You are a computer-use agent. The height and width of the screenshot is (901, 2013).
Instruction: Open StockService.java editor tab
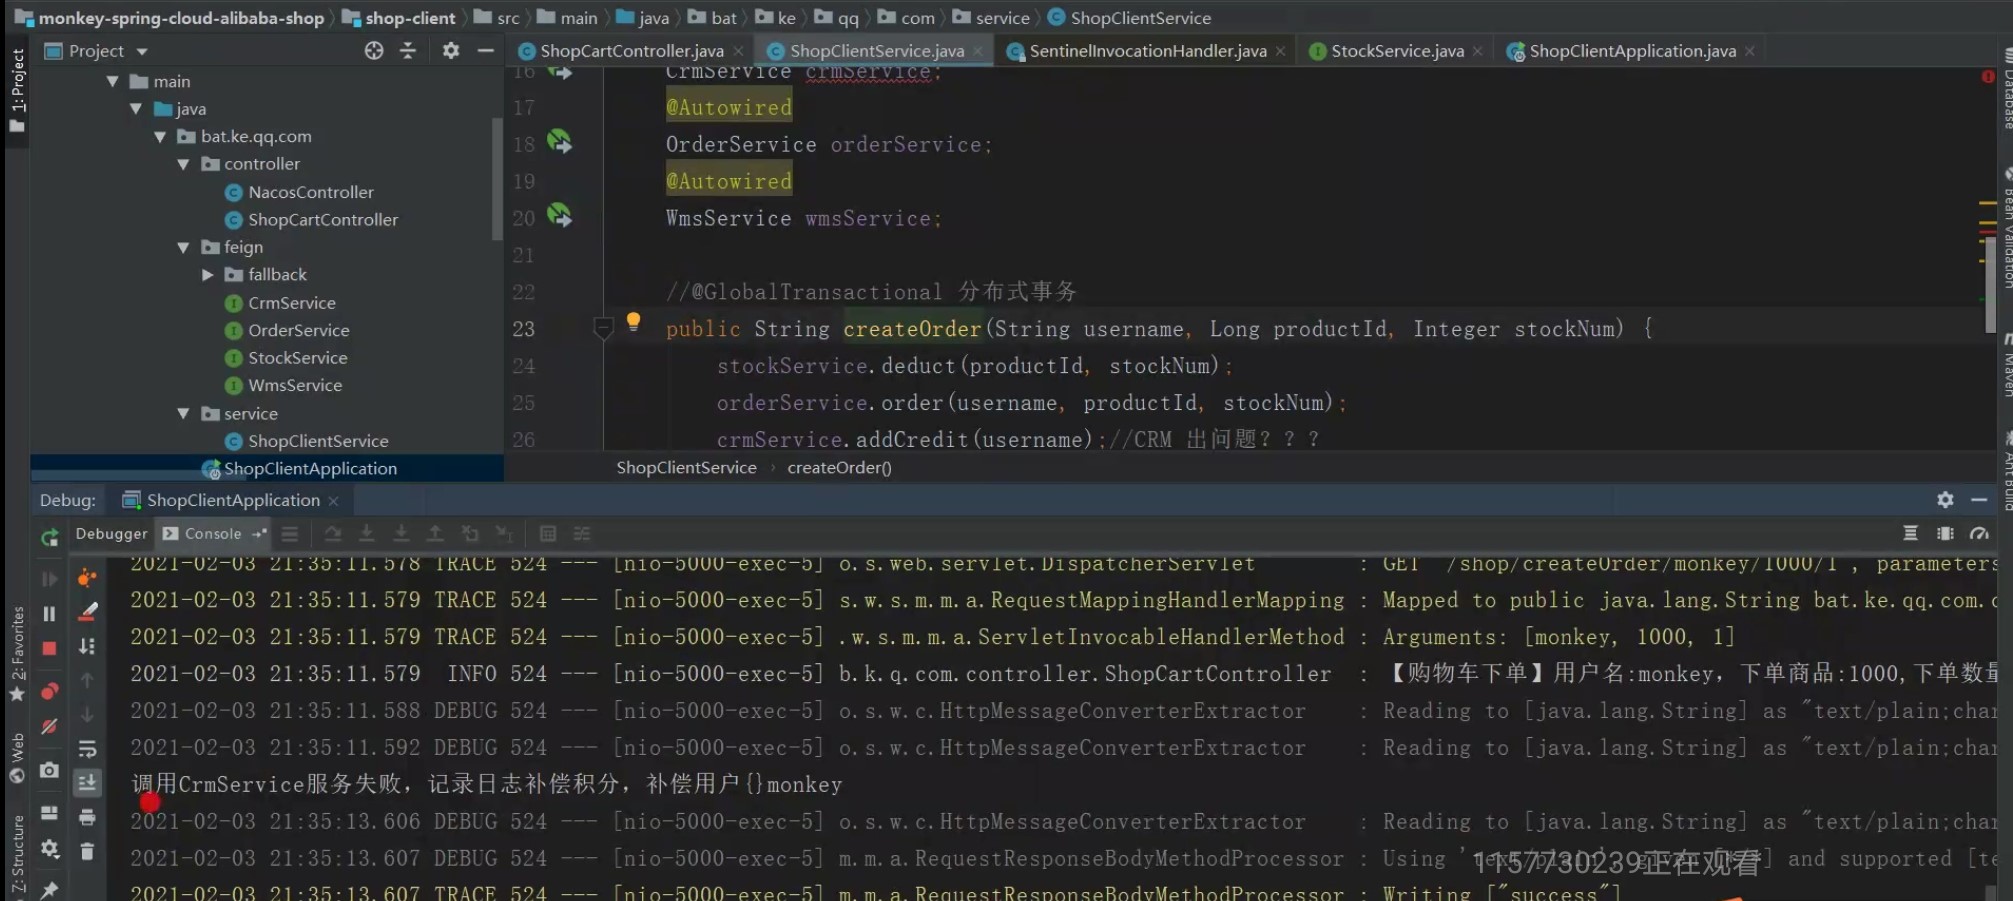click(x=1397, y=50)
